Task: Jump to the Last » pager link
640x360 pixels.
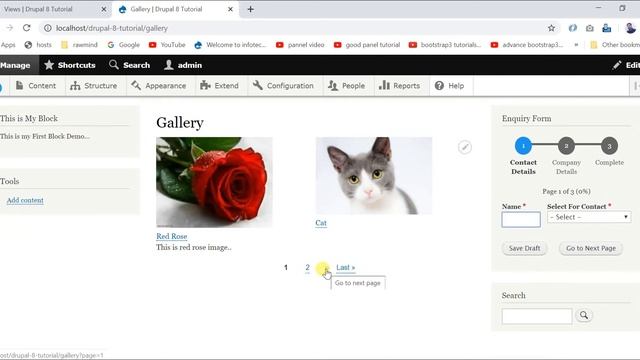Action: (x=345, y=267)
